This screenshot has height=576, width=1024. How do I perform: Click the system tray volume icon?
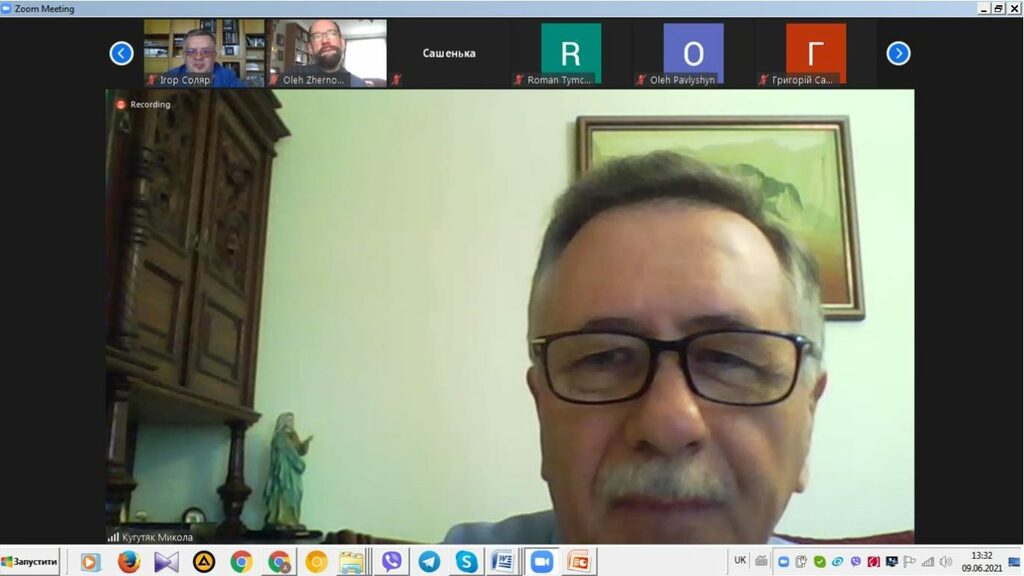[x=946, y=561]
